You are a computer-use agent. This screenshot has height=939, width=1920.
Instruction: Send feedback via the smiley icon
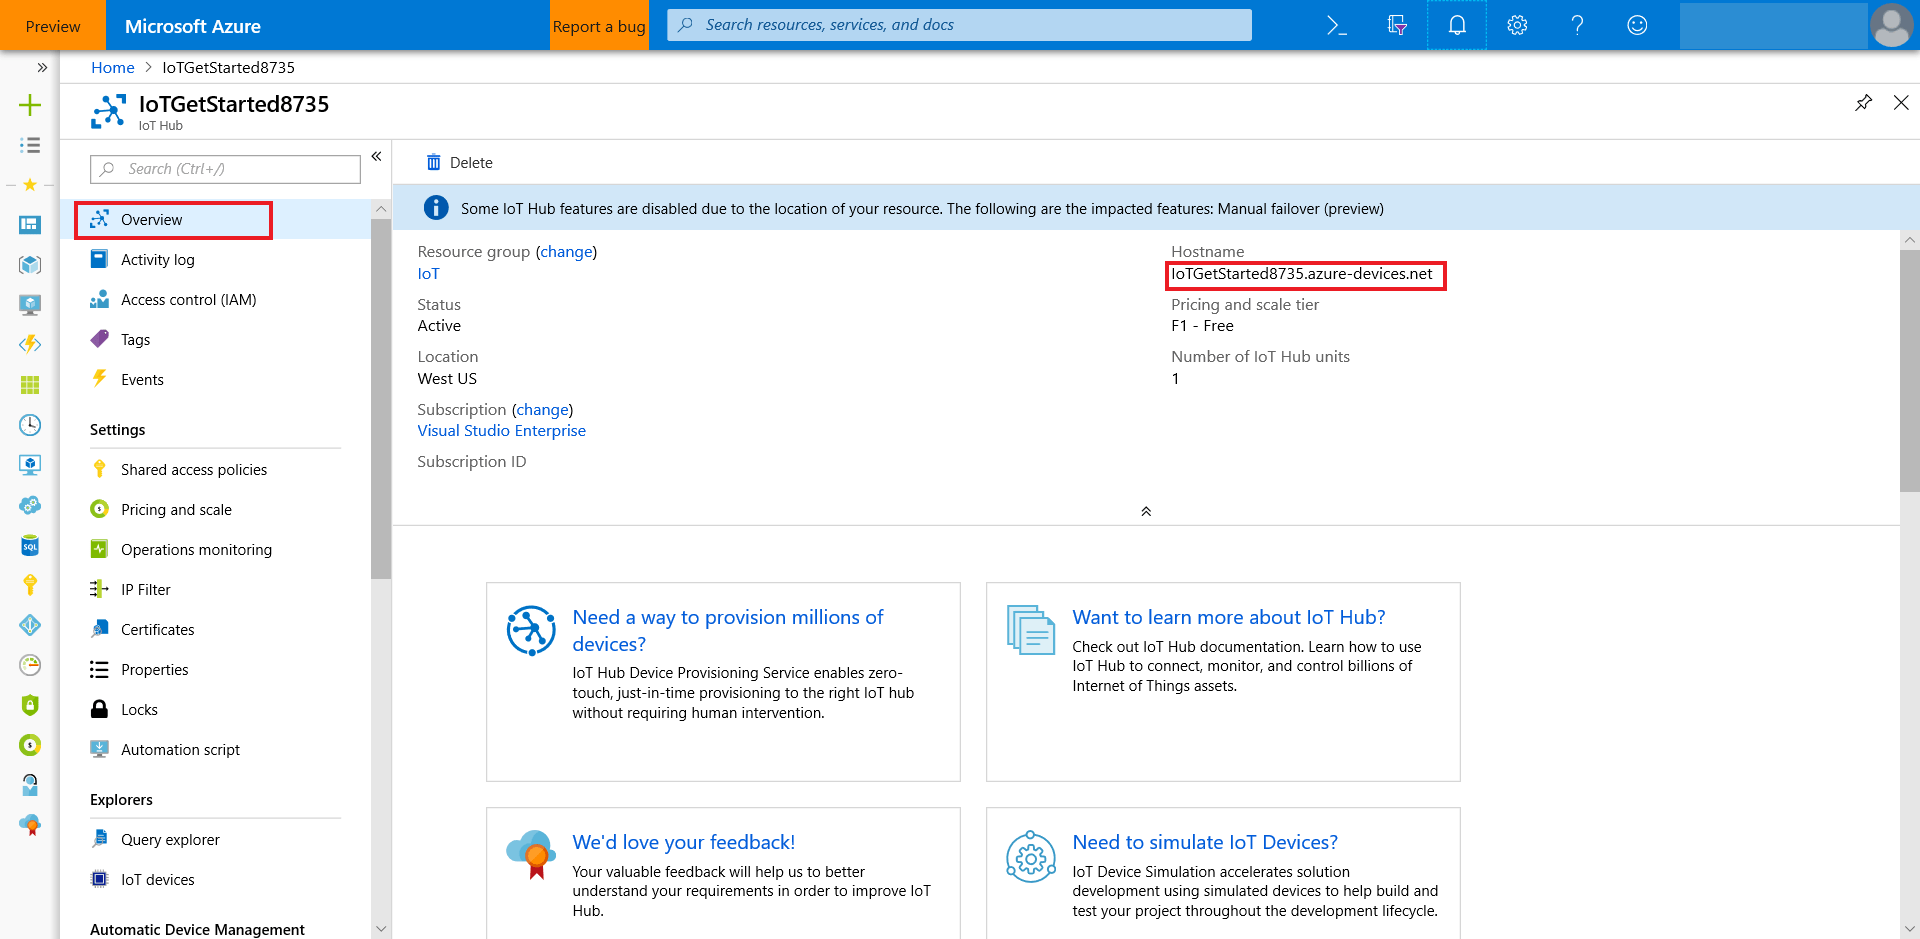pyautogui.click(x=1637, y=25)
